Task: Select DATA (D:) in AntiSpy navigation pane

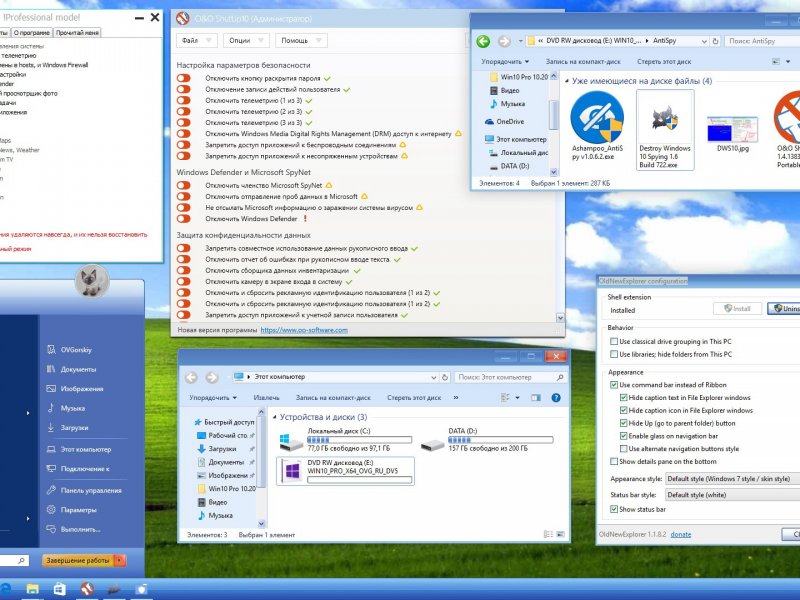Action: pyautogui.click(x=509, y=166)
